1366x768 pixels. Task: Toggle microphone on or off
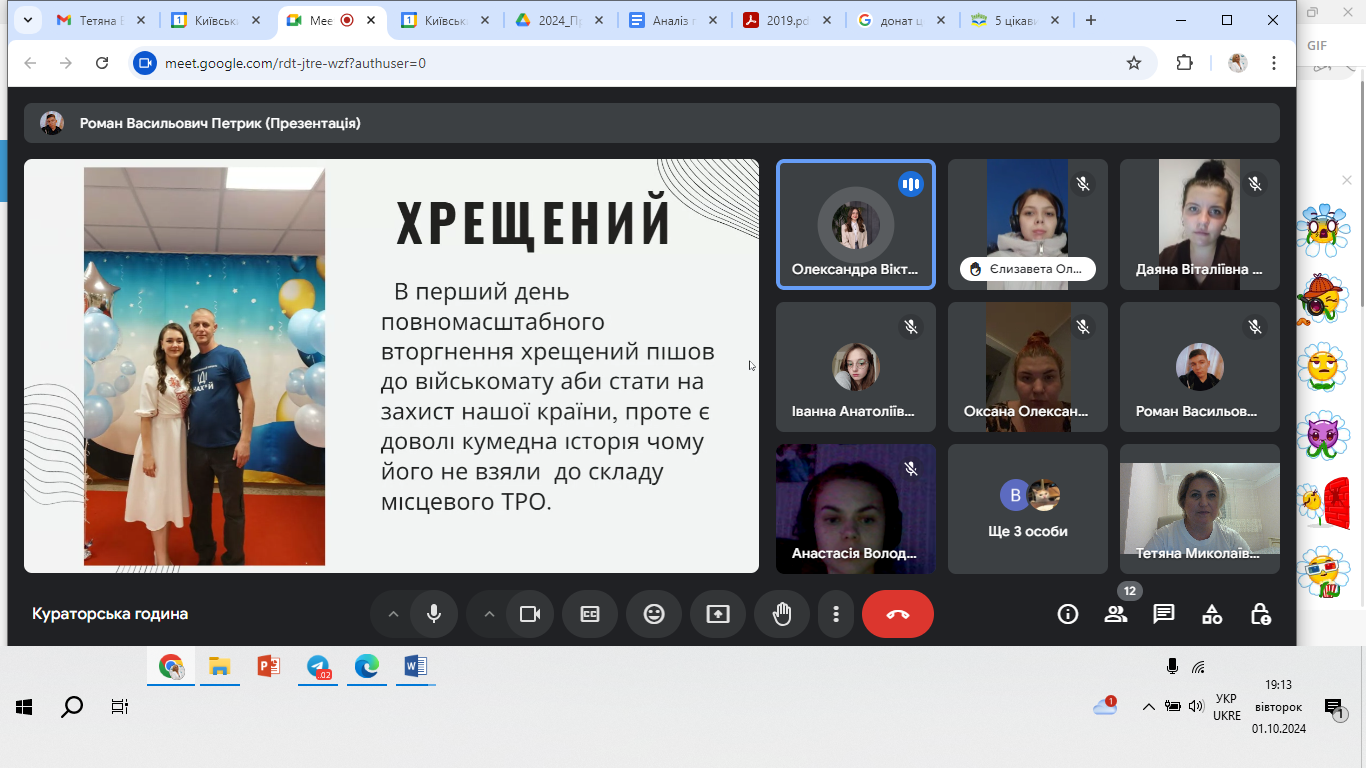click(x=434, y=614)
